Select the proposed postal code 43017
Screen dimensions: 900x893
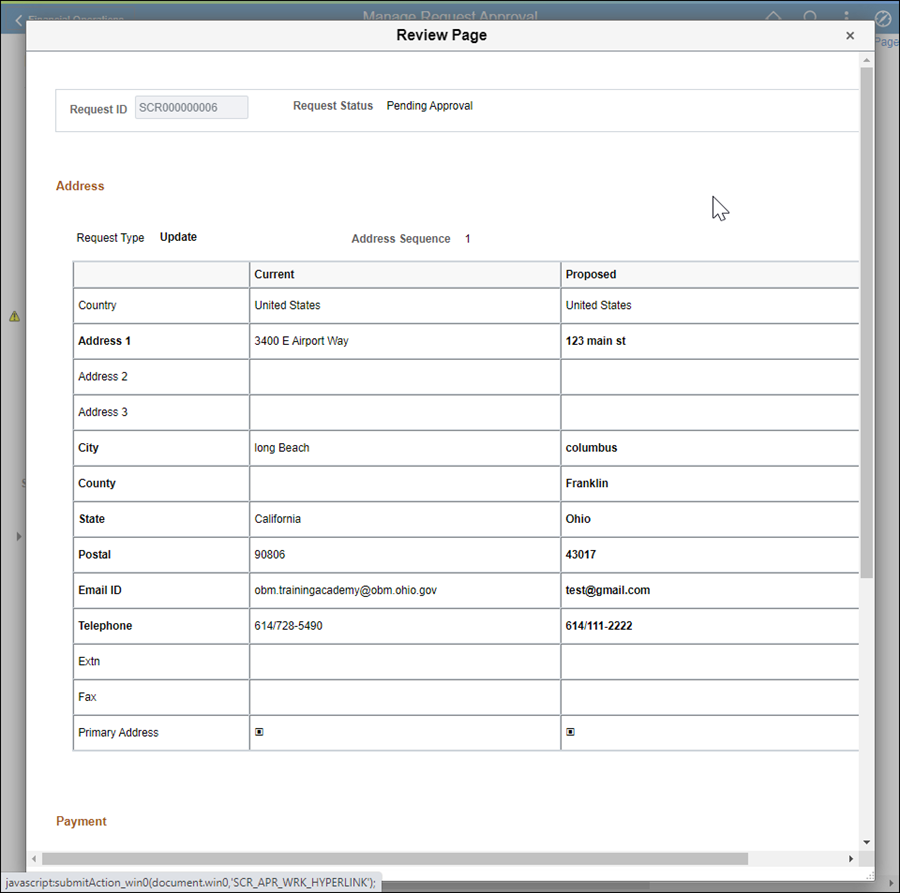(581, 554)
